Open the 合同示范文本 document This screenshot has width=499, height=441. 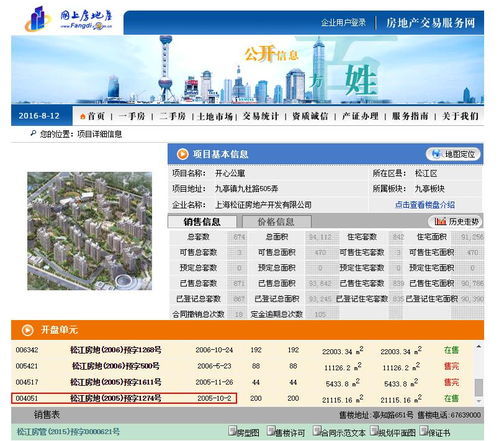[339, 432]
